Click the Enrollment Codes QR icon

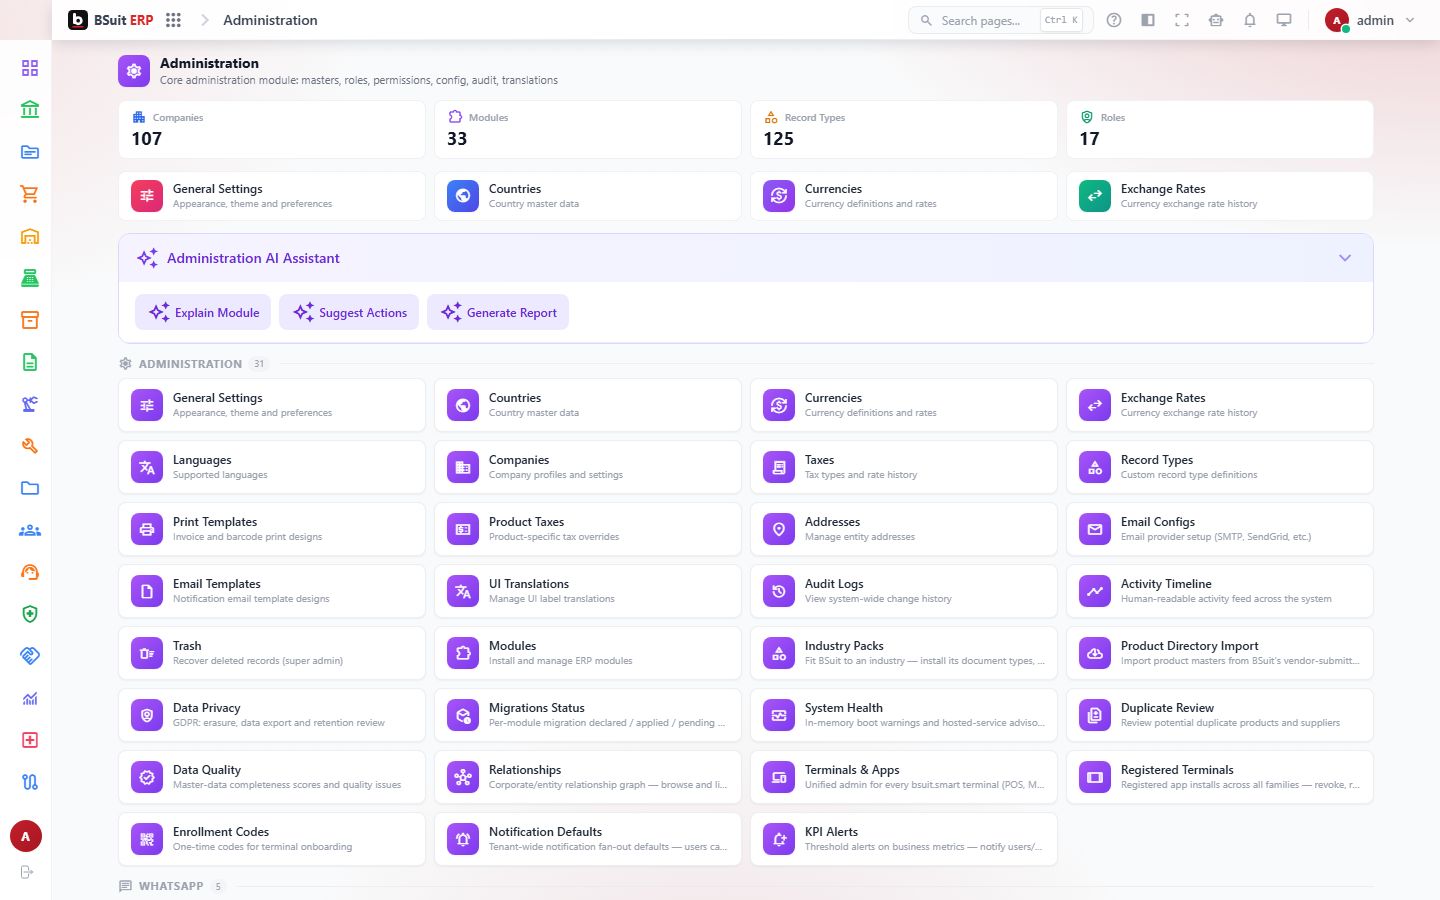coord(147,839)
